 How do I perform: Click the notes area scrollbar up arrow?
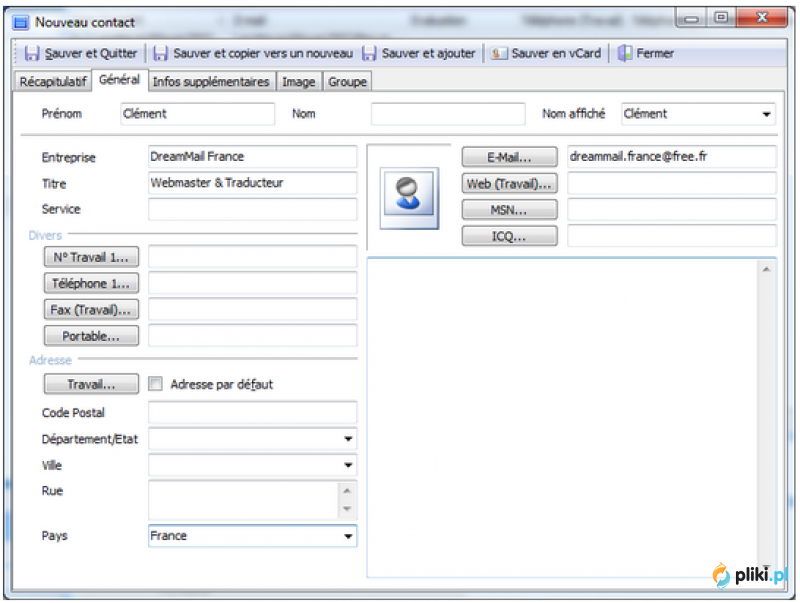pyautogui.click(x=766, y=269)
